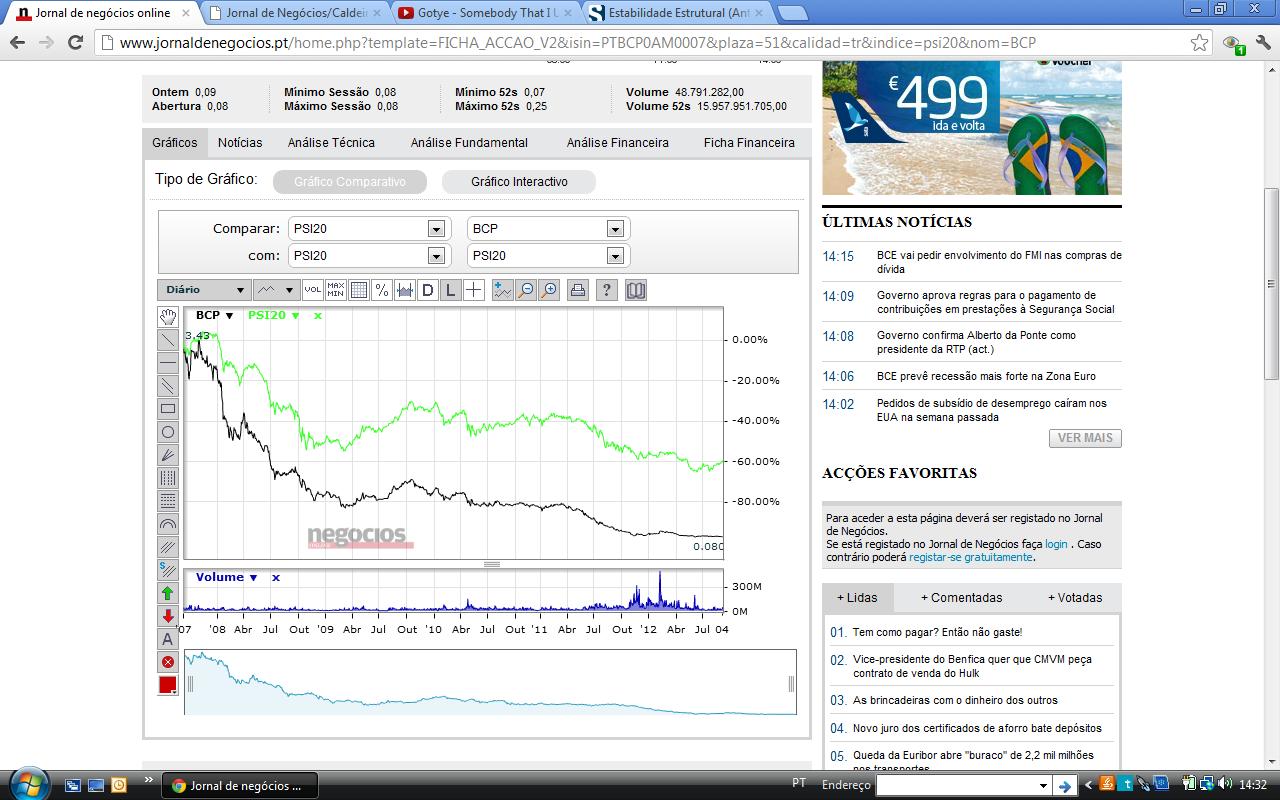Image resolution: width=1280 pixels, height=800 pixels.
Task: Toggle the L chart button
Action: (x=451, y=290)
